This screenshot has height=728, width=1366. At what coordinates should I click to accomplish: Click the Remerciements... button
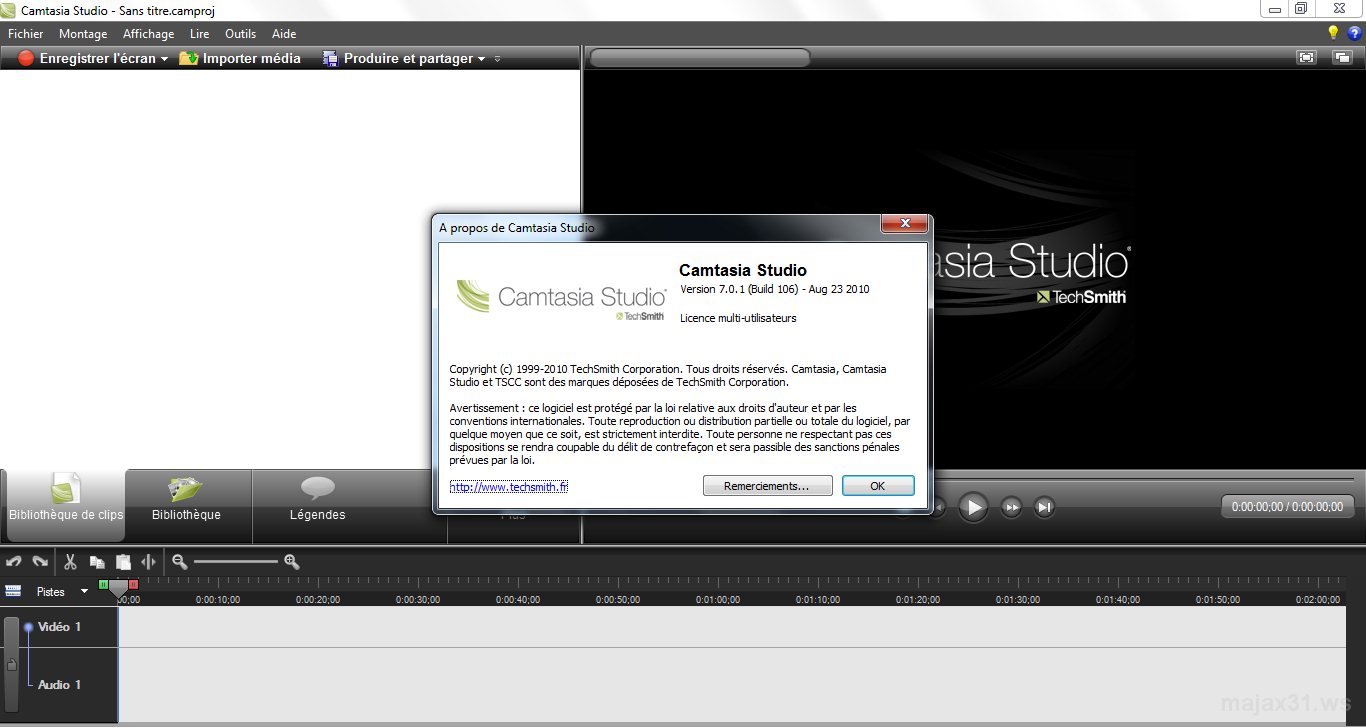[768, 486]
